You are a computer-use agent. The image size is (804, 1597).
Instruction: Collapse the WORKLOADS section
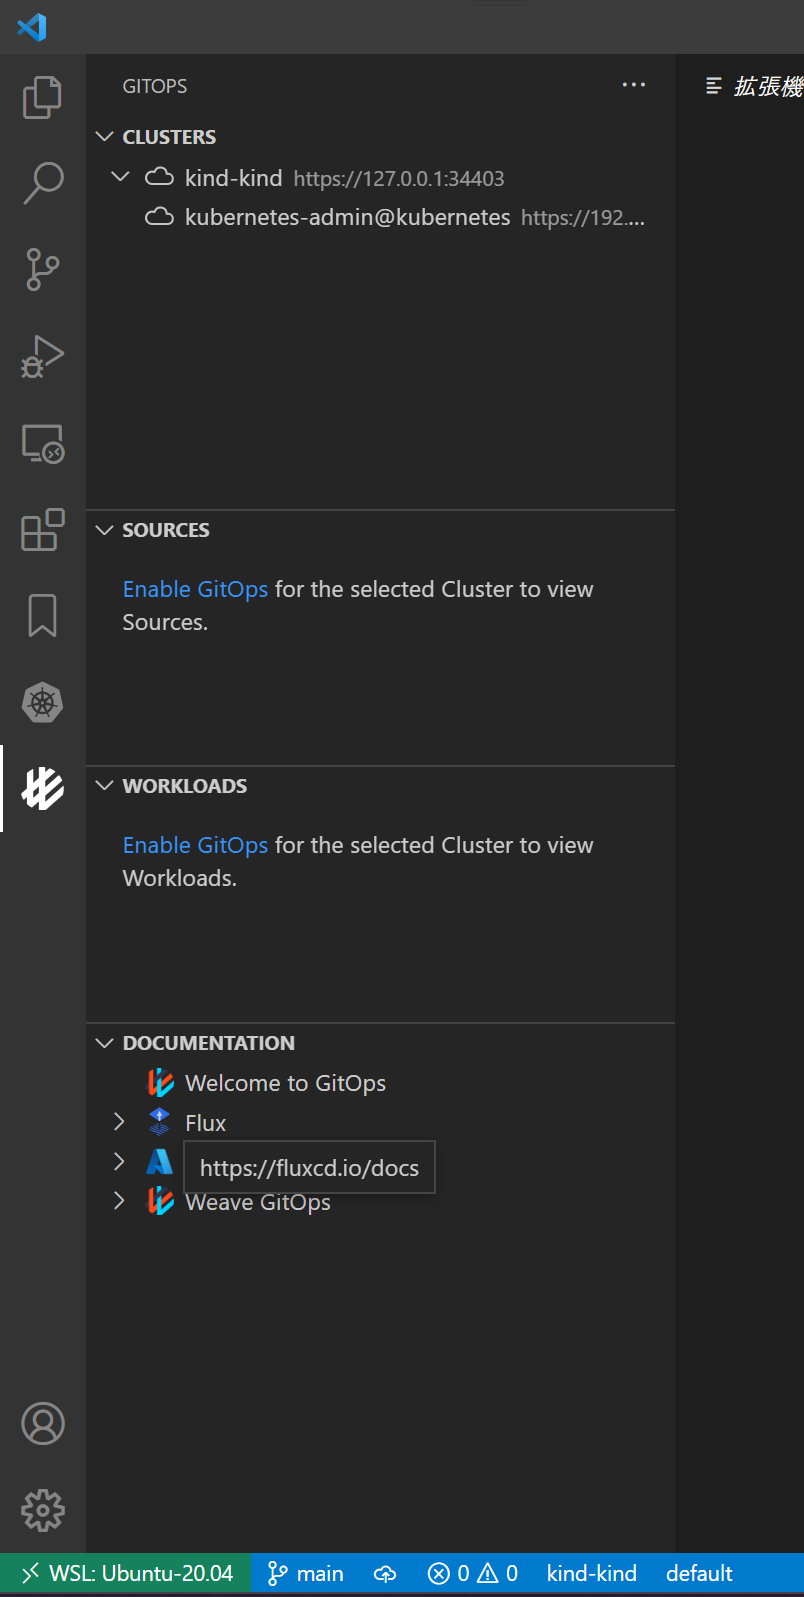pos(104,785)
